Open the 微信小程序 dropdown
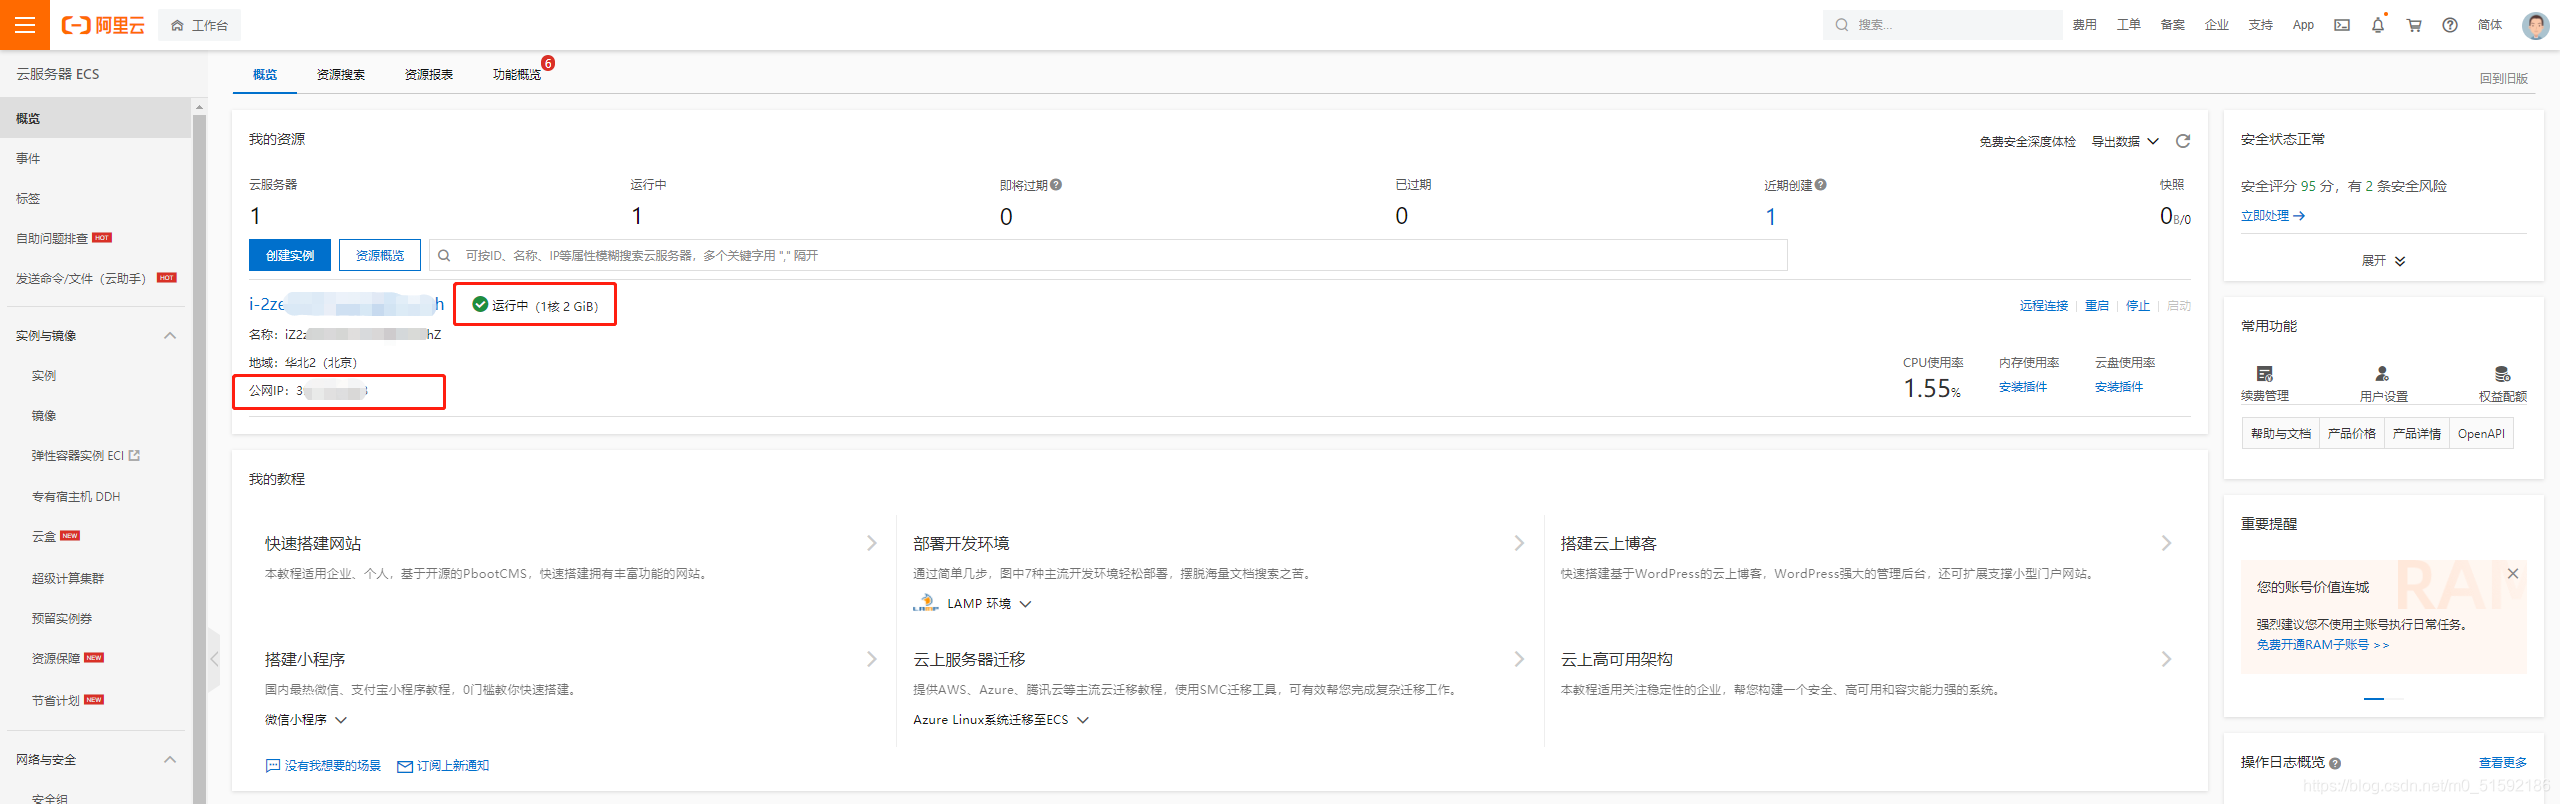2560x804 pixels. click(x=306, y=719)
